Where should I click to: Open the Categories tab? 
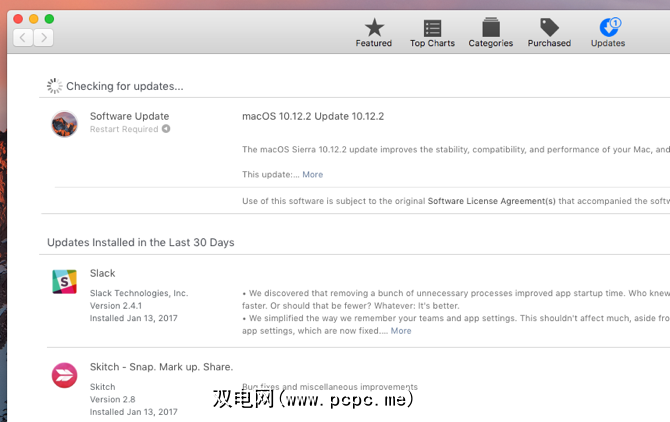(x=491, y=32)
